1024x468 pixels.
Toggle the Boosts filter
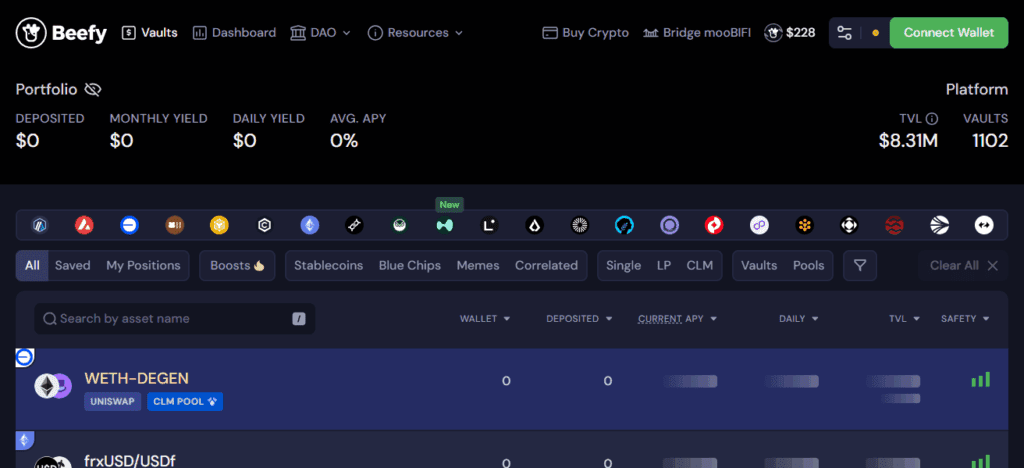tap(237, 266)
